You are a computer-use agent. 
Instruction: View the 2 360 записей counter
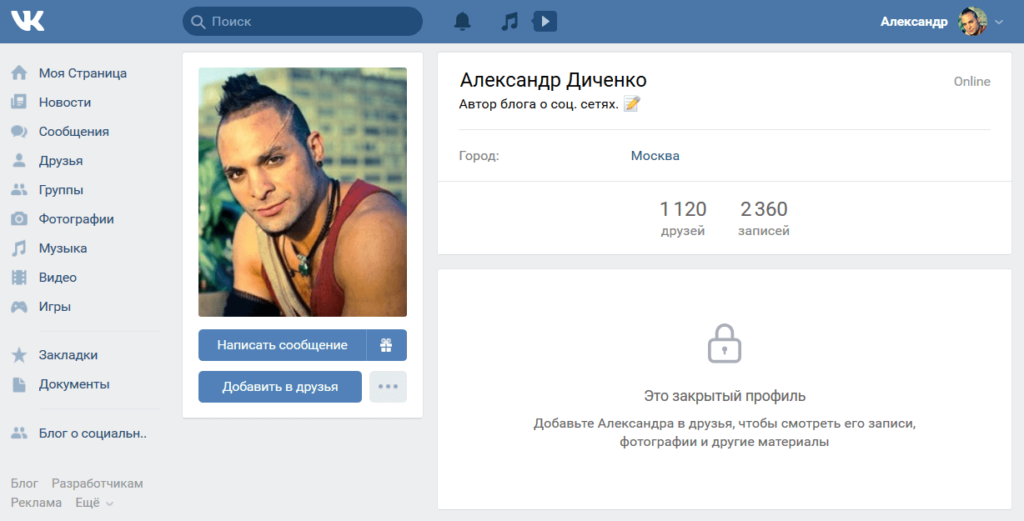click(x=764, y=218)
